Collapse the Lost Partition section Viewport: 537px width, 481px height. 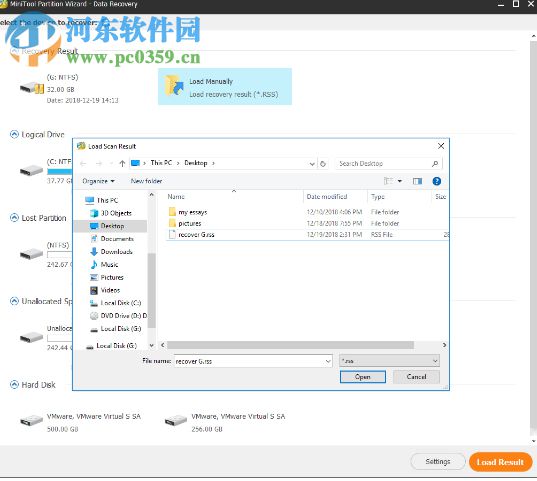coord(14,218)
